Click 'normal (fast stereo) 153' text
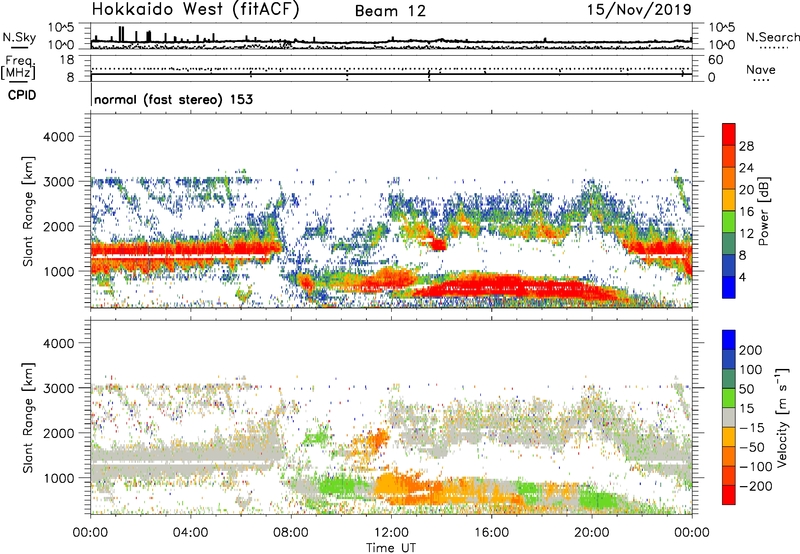 click(x=173, y=100)
